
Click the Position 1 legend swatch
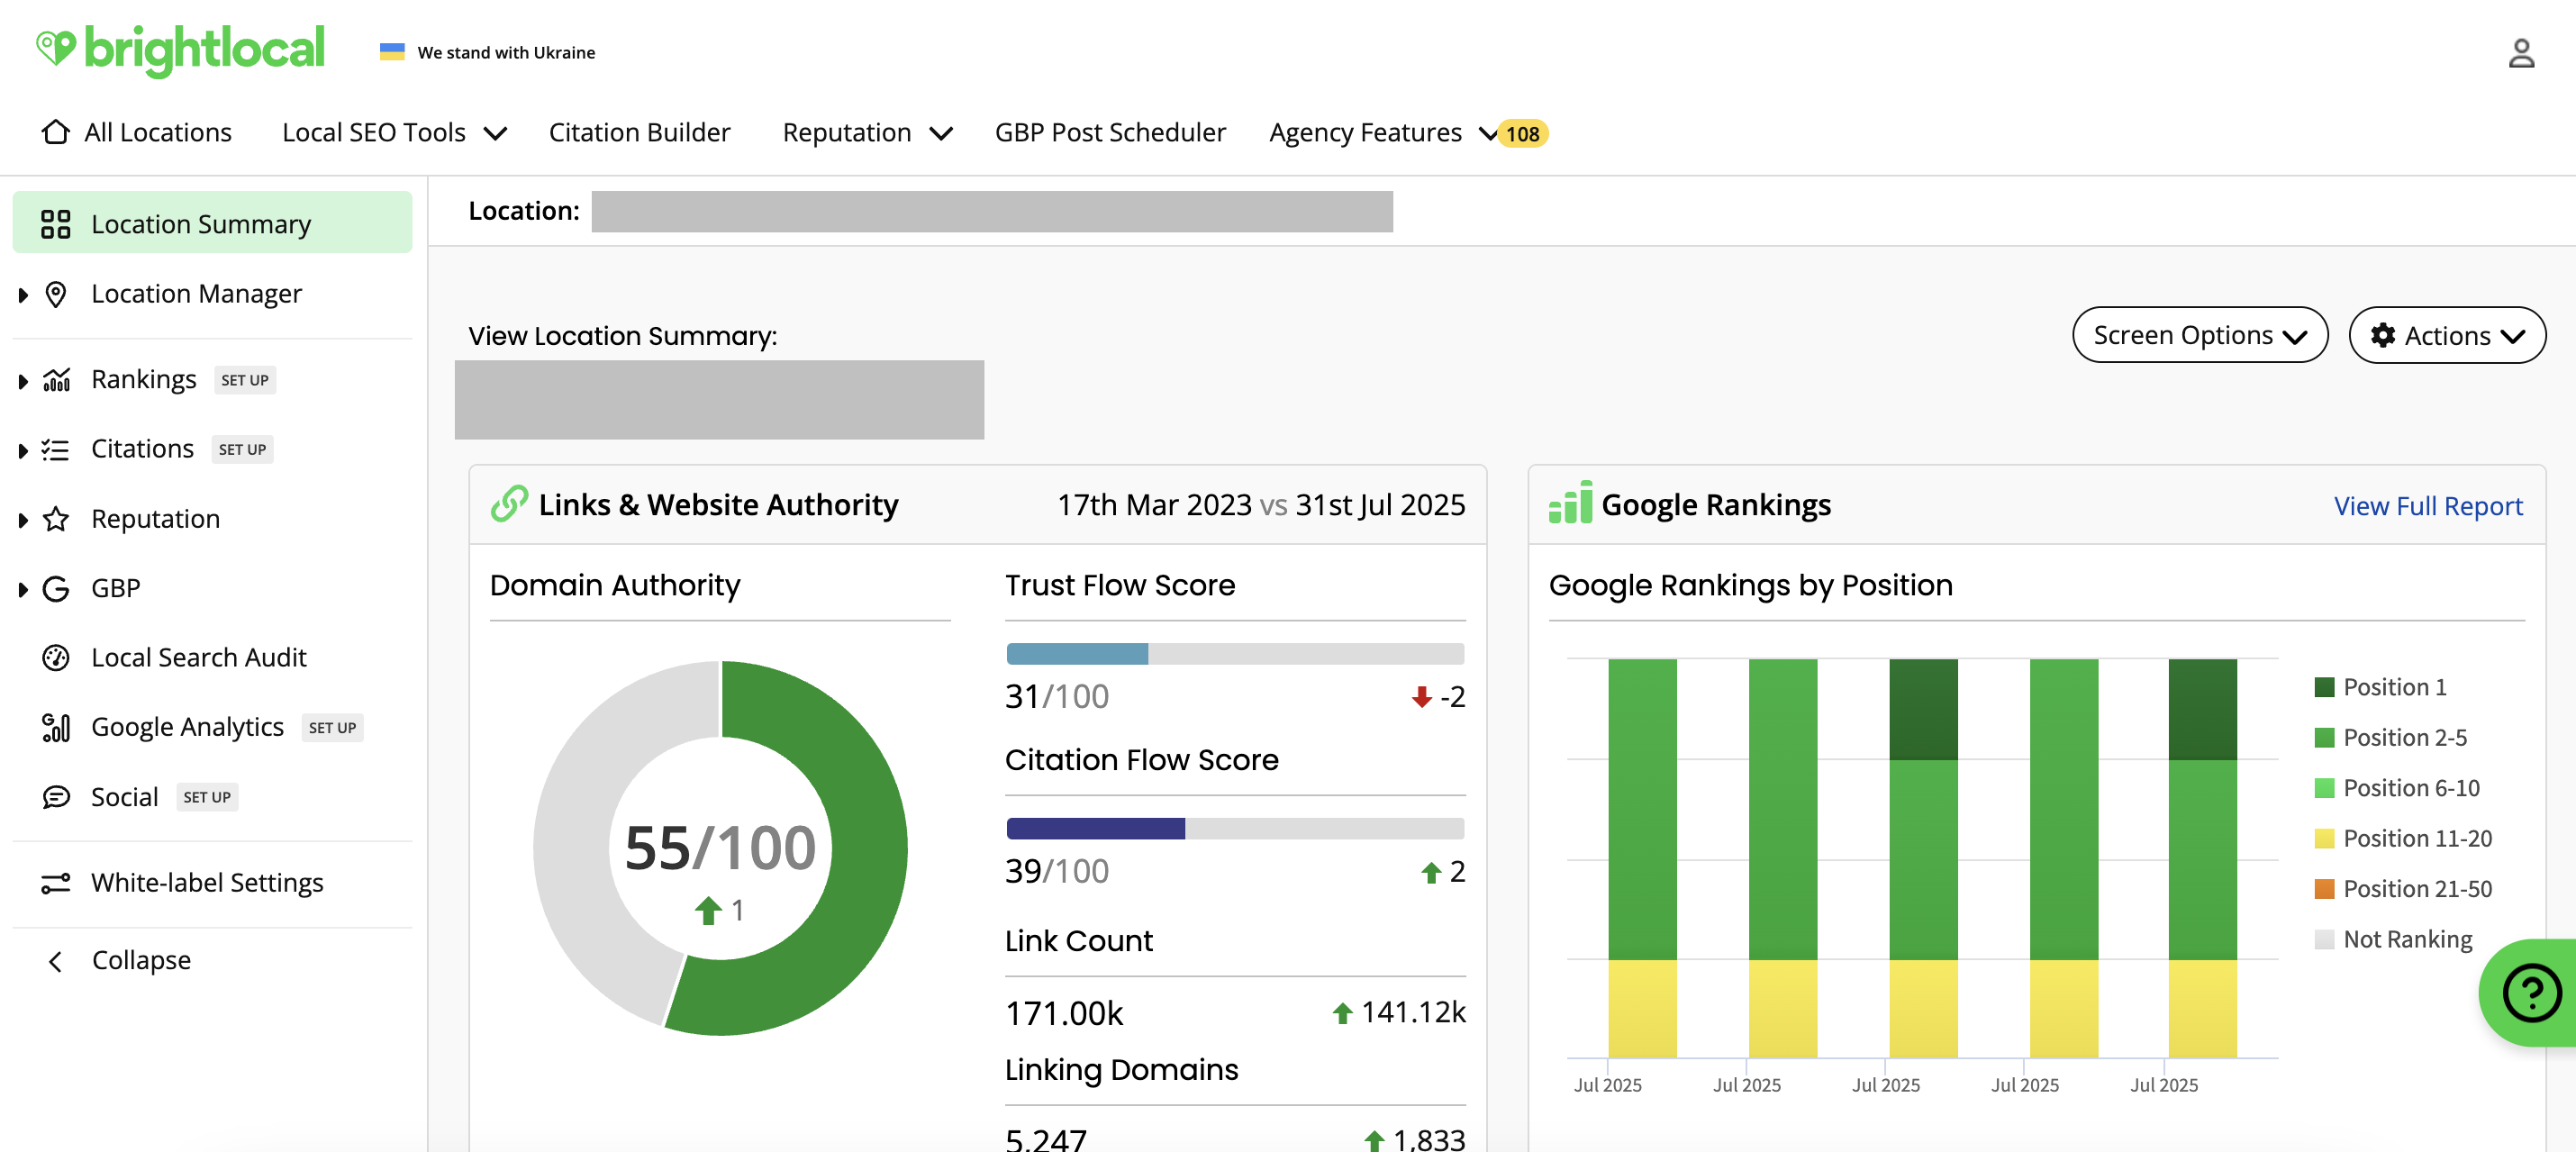(x=2324, y=687)
